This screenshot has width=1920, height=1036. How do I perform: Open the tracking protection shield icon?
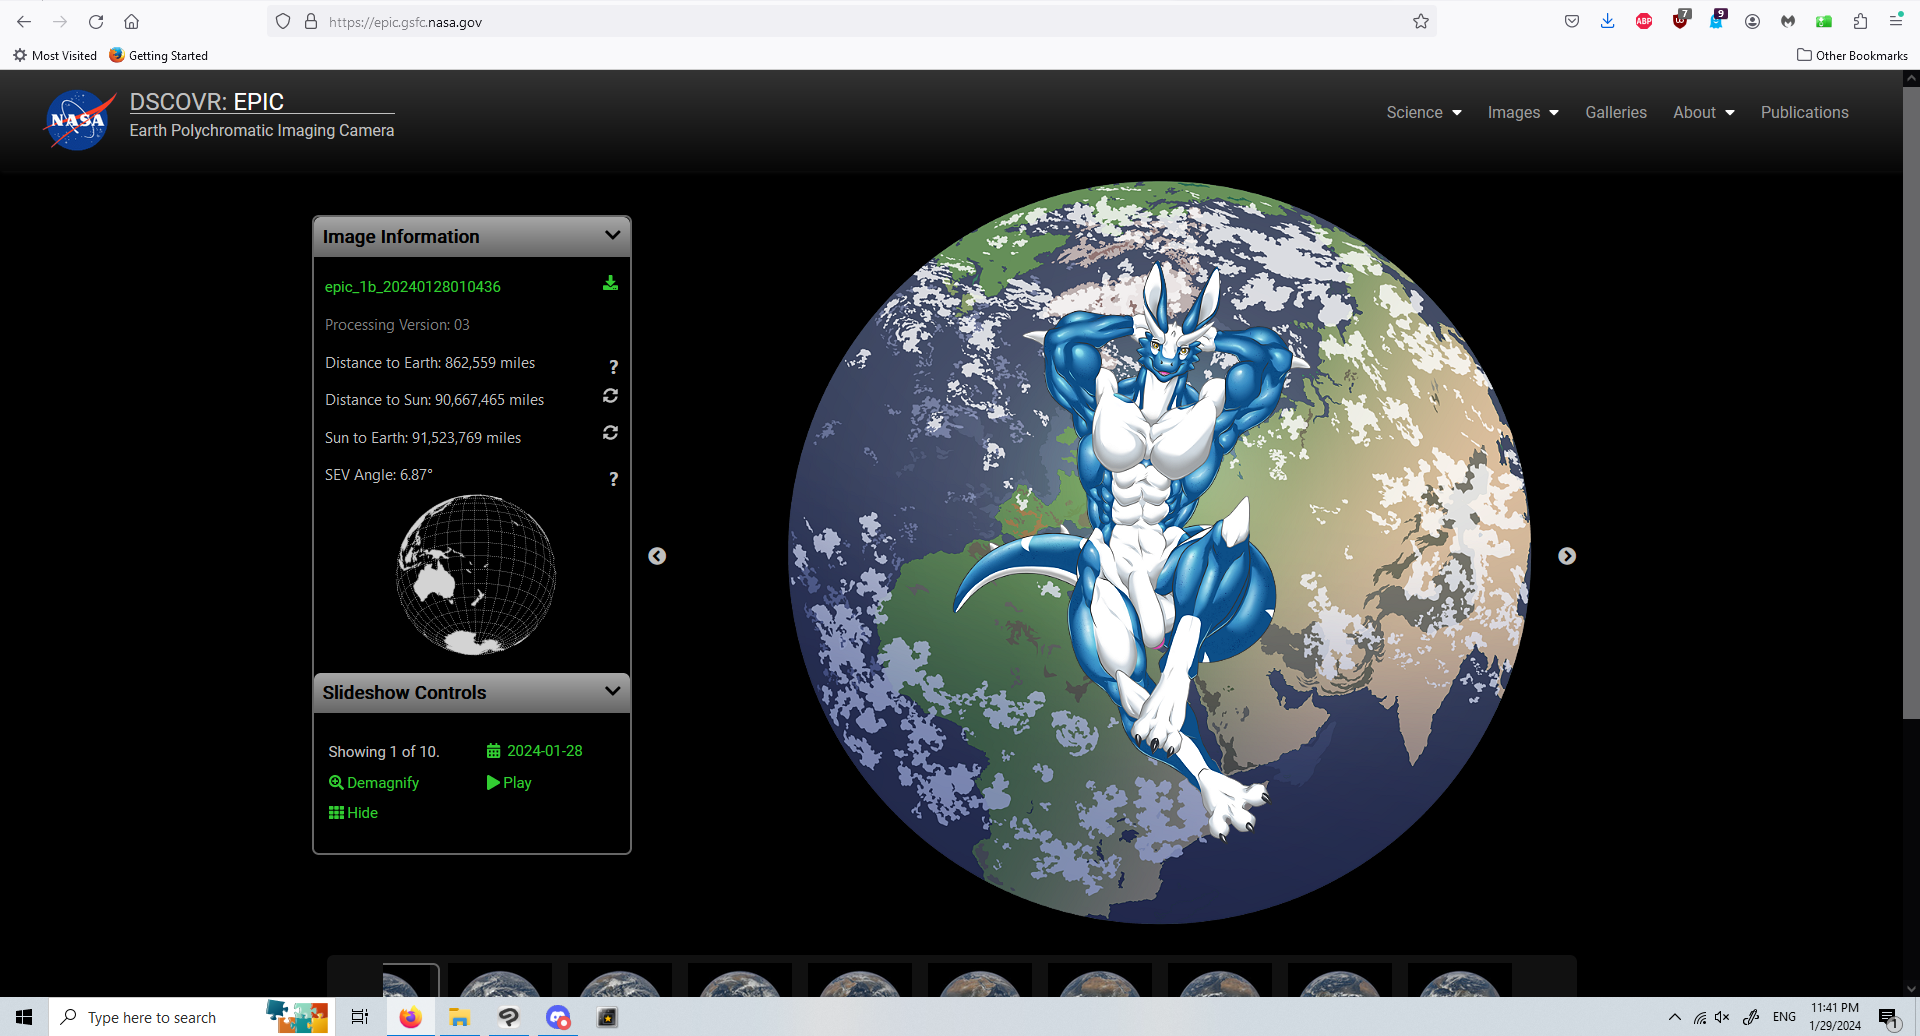[x=283, y=21]
